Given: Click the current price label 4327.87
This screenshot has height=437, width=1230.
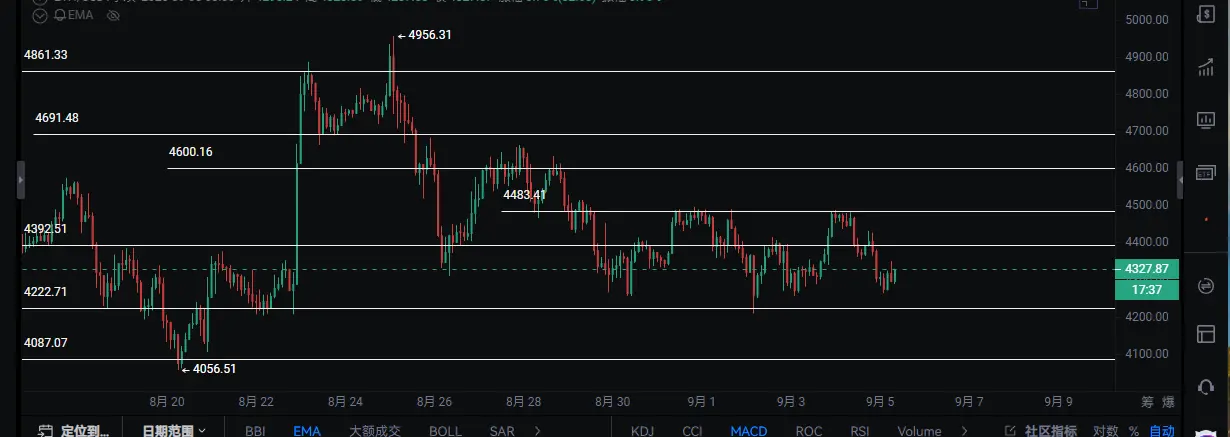Looking at the screenshot, I should click(x=1146, y=269).
